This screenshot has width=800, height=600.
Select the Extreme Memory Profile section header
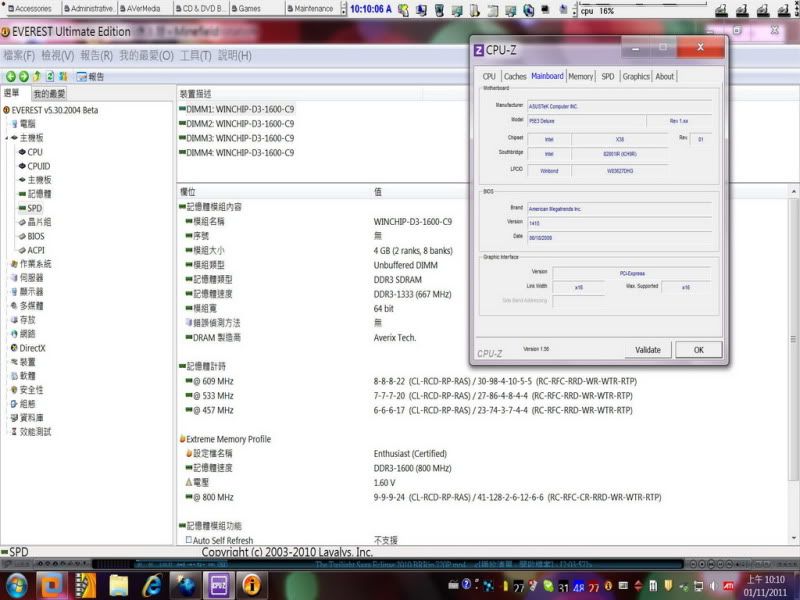click(x=224, y=439)
